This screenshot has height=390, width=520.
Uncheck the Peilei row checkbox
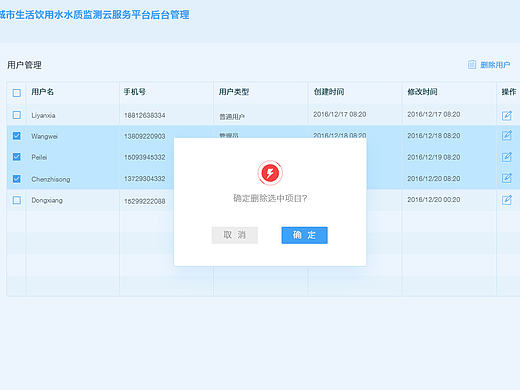(x=17, y=157)
